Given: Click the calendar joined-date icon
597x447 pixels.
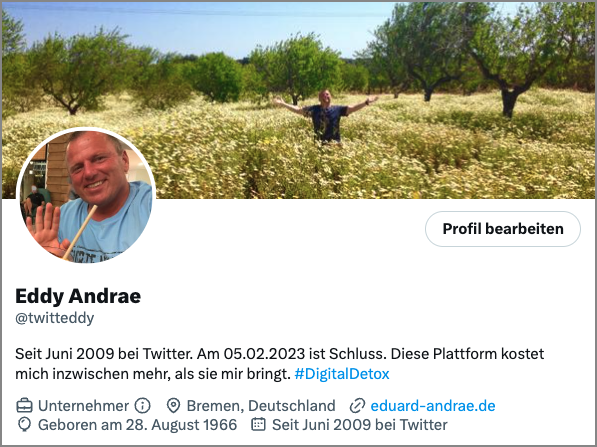Looking at the screenshot, I should pyautogui.click(x=258, y=425).
